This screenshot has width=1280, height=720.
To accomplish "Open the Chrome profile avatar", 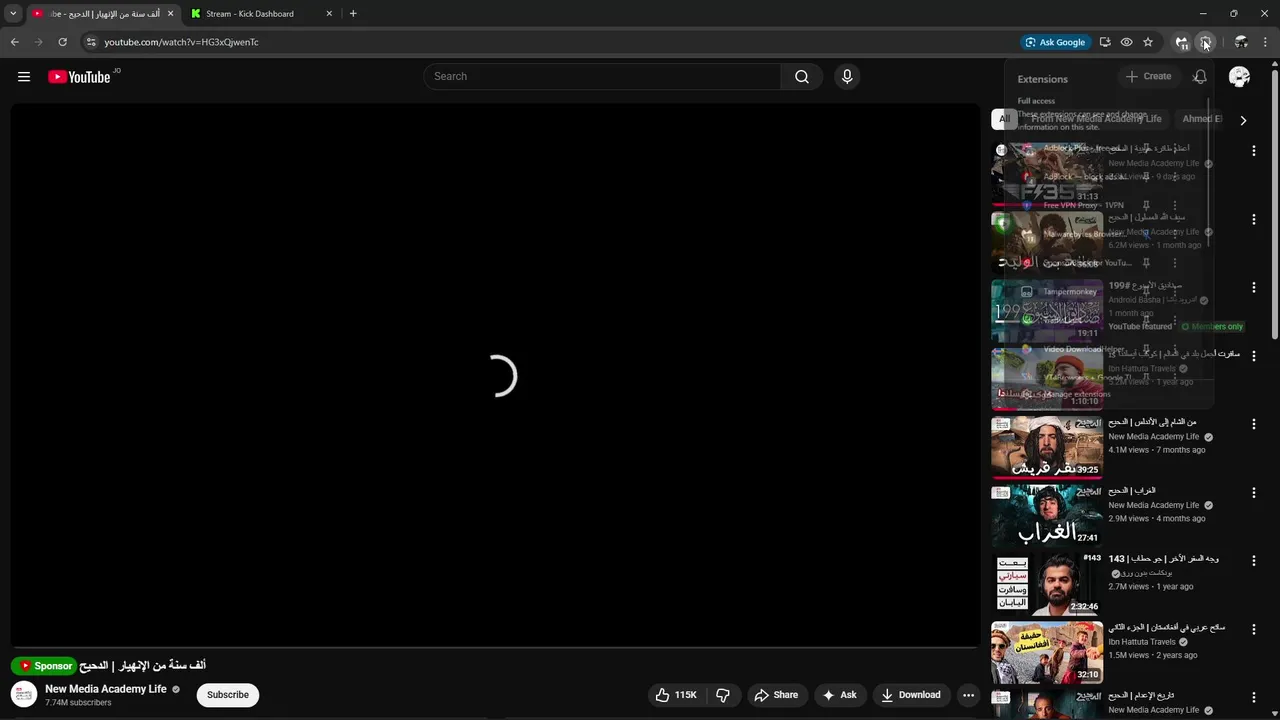I will click(1241, 42).
